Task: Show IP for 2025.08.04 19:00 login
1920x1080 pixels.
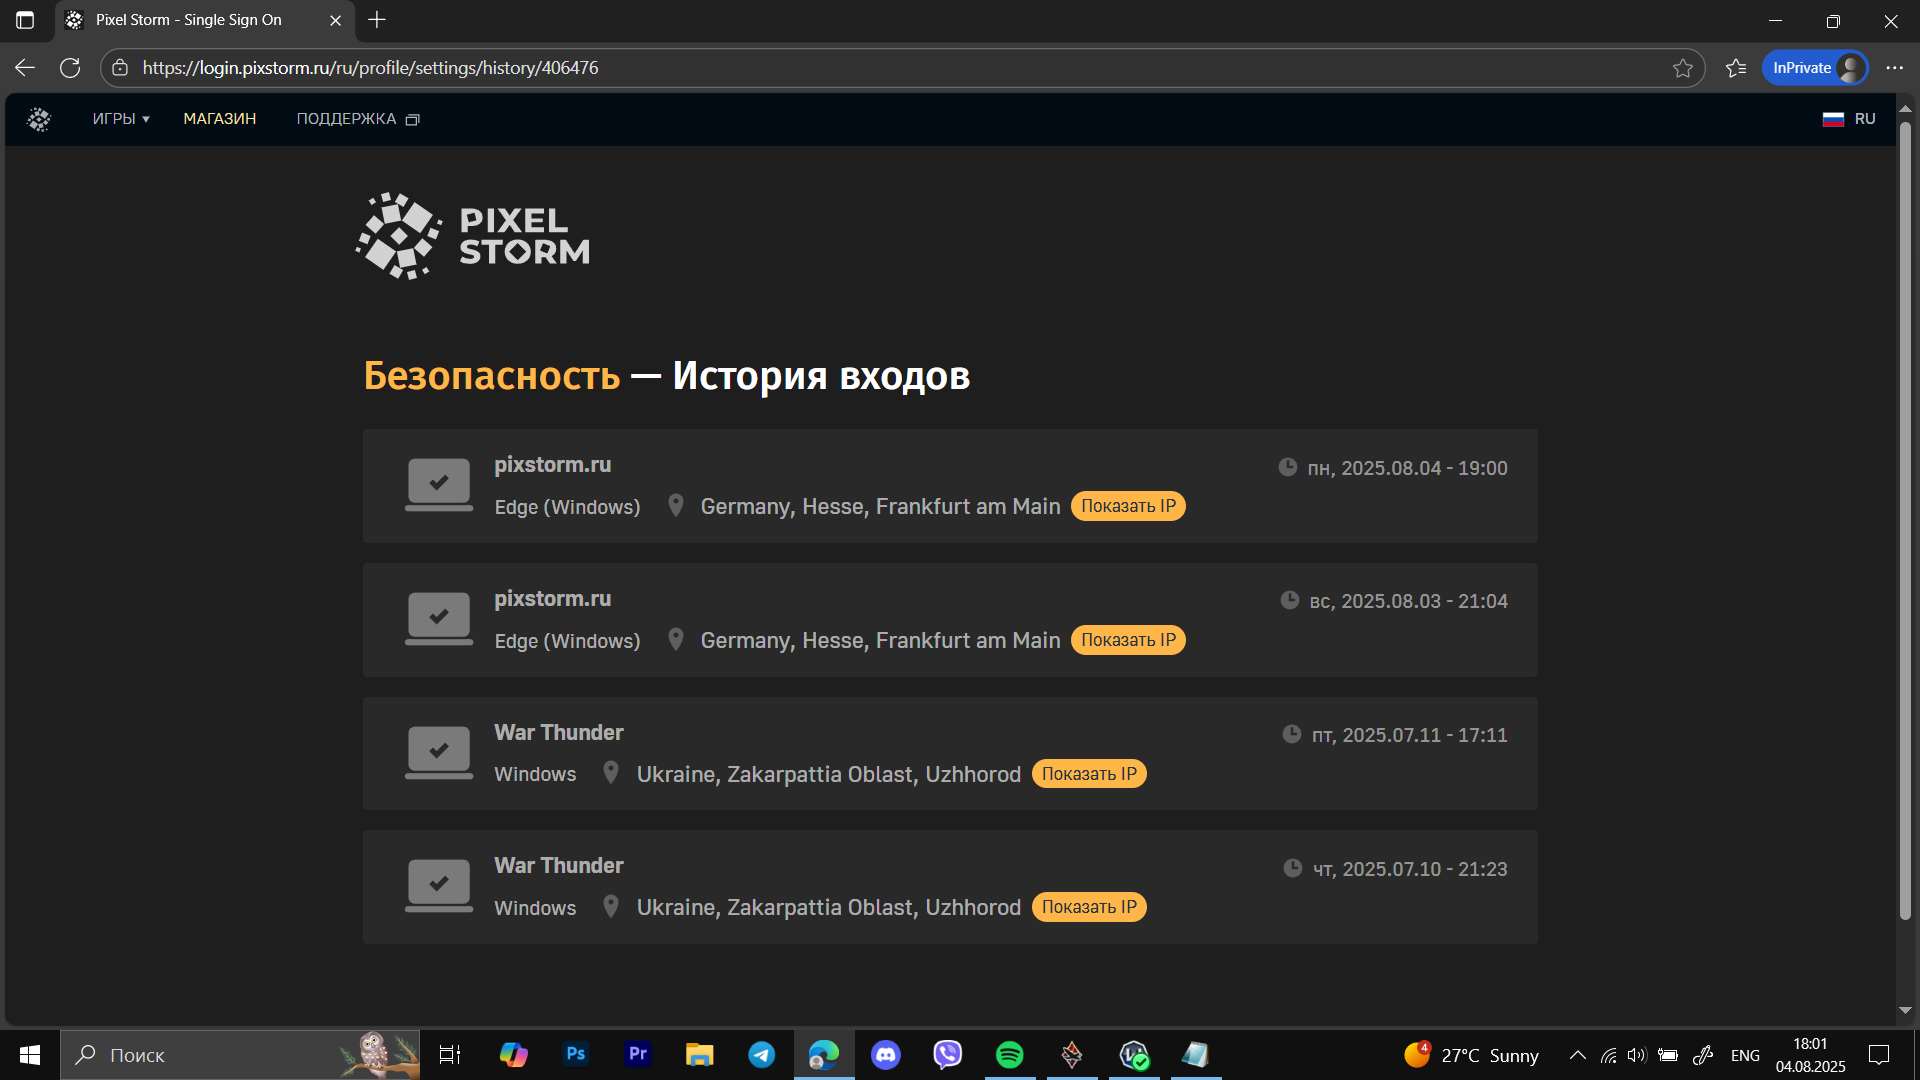Action: click(1128, 506)
